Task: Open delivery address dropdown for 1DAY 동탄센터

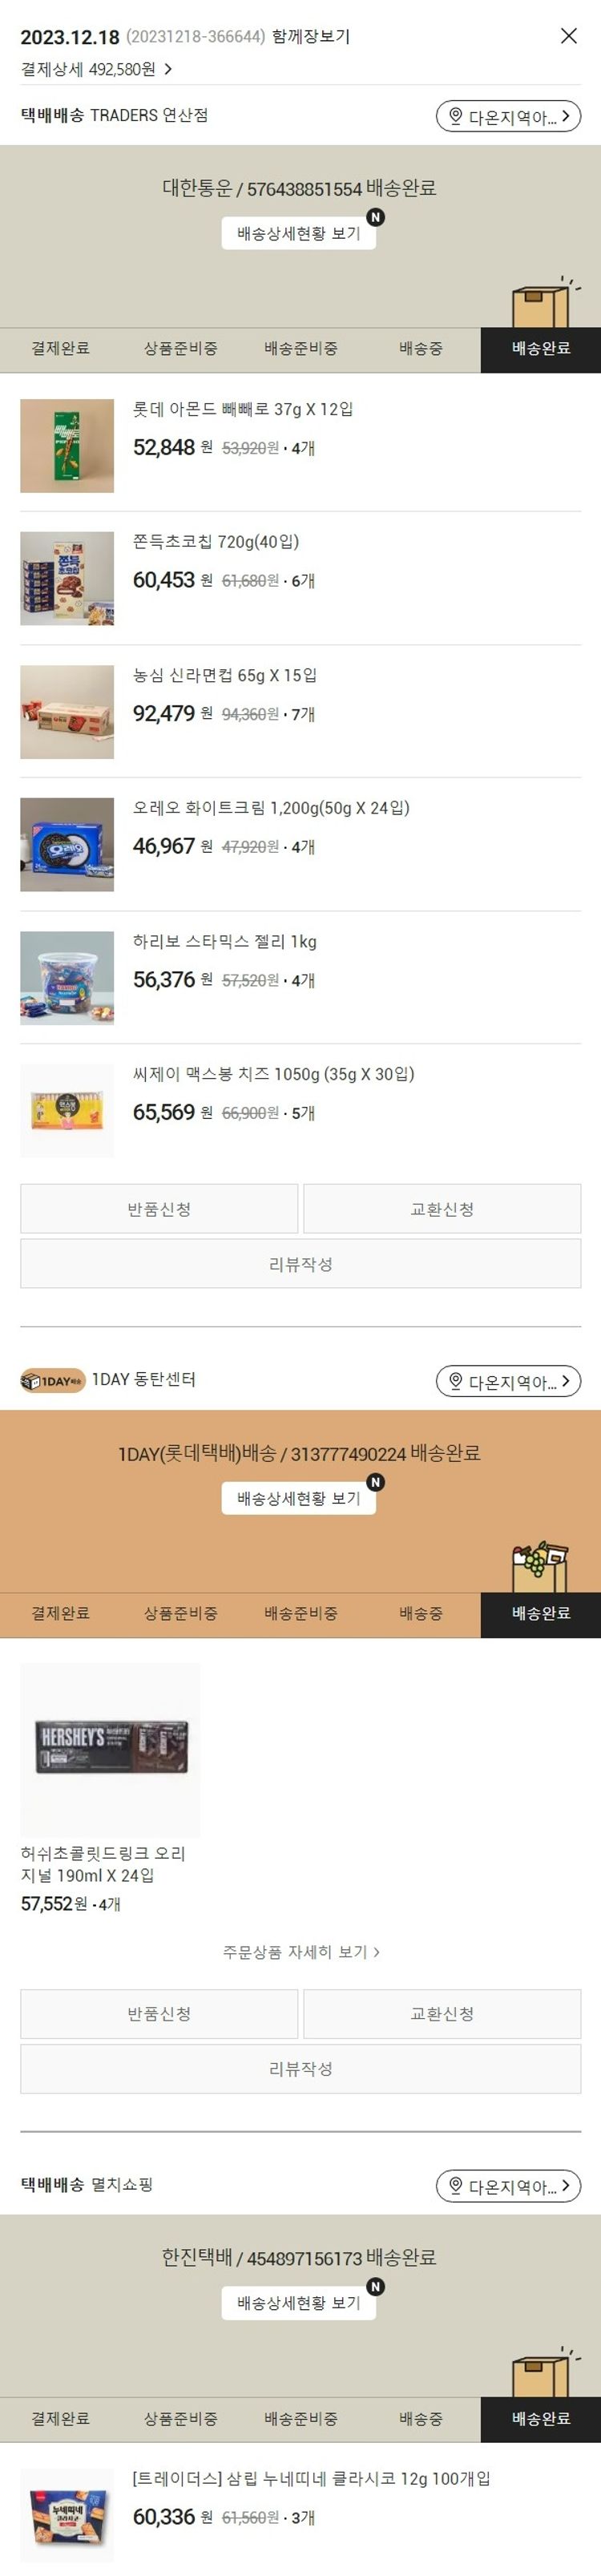Action: coord(508,1381)
